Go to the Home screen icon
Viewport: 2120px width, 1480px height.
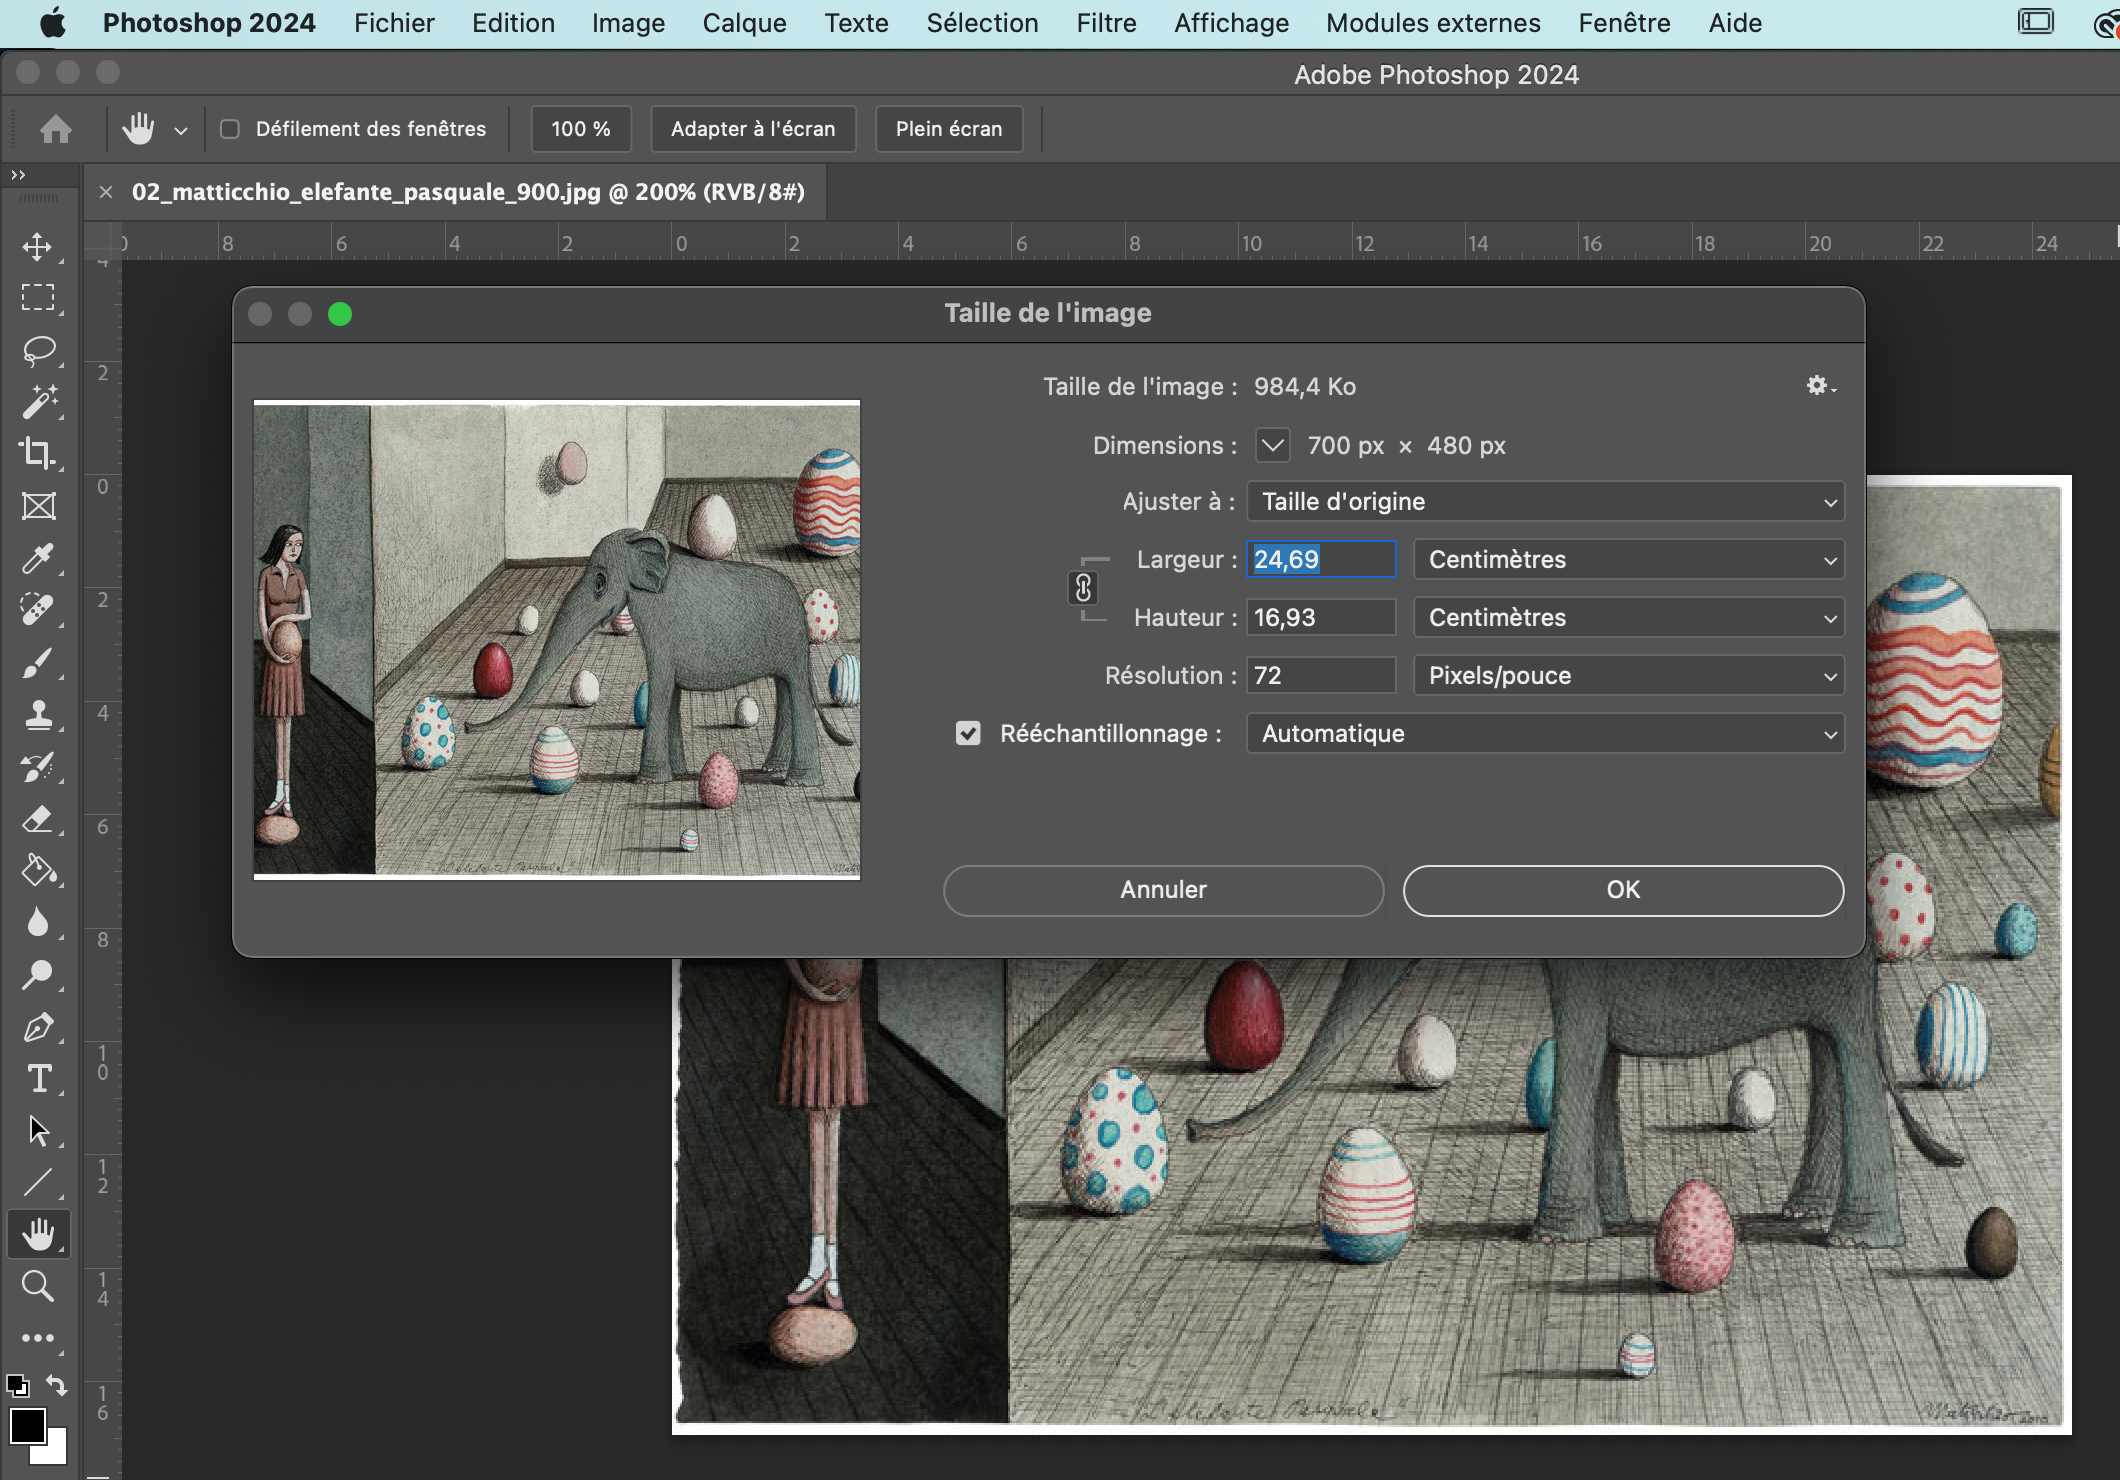[x=56, y=129]
